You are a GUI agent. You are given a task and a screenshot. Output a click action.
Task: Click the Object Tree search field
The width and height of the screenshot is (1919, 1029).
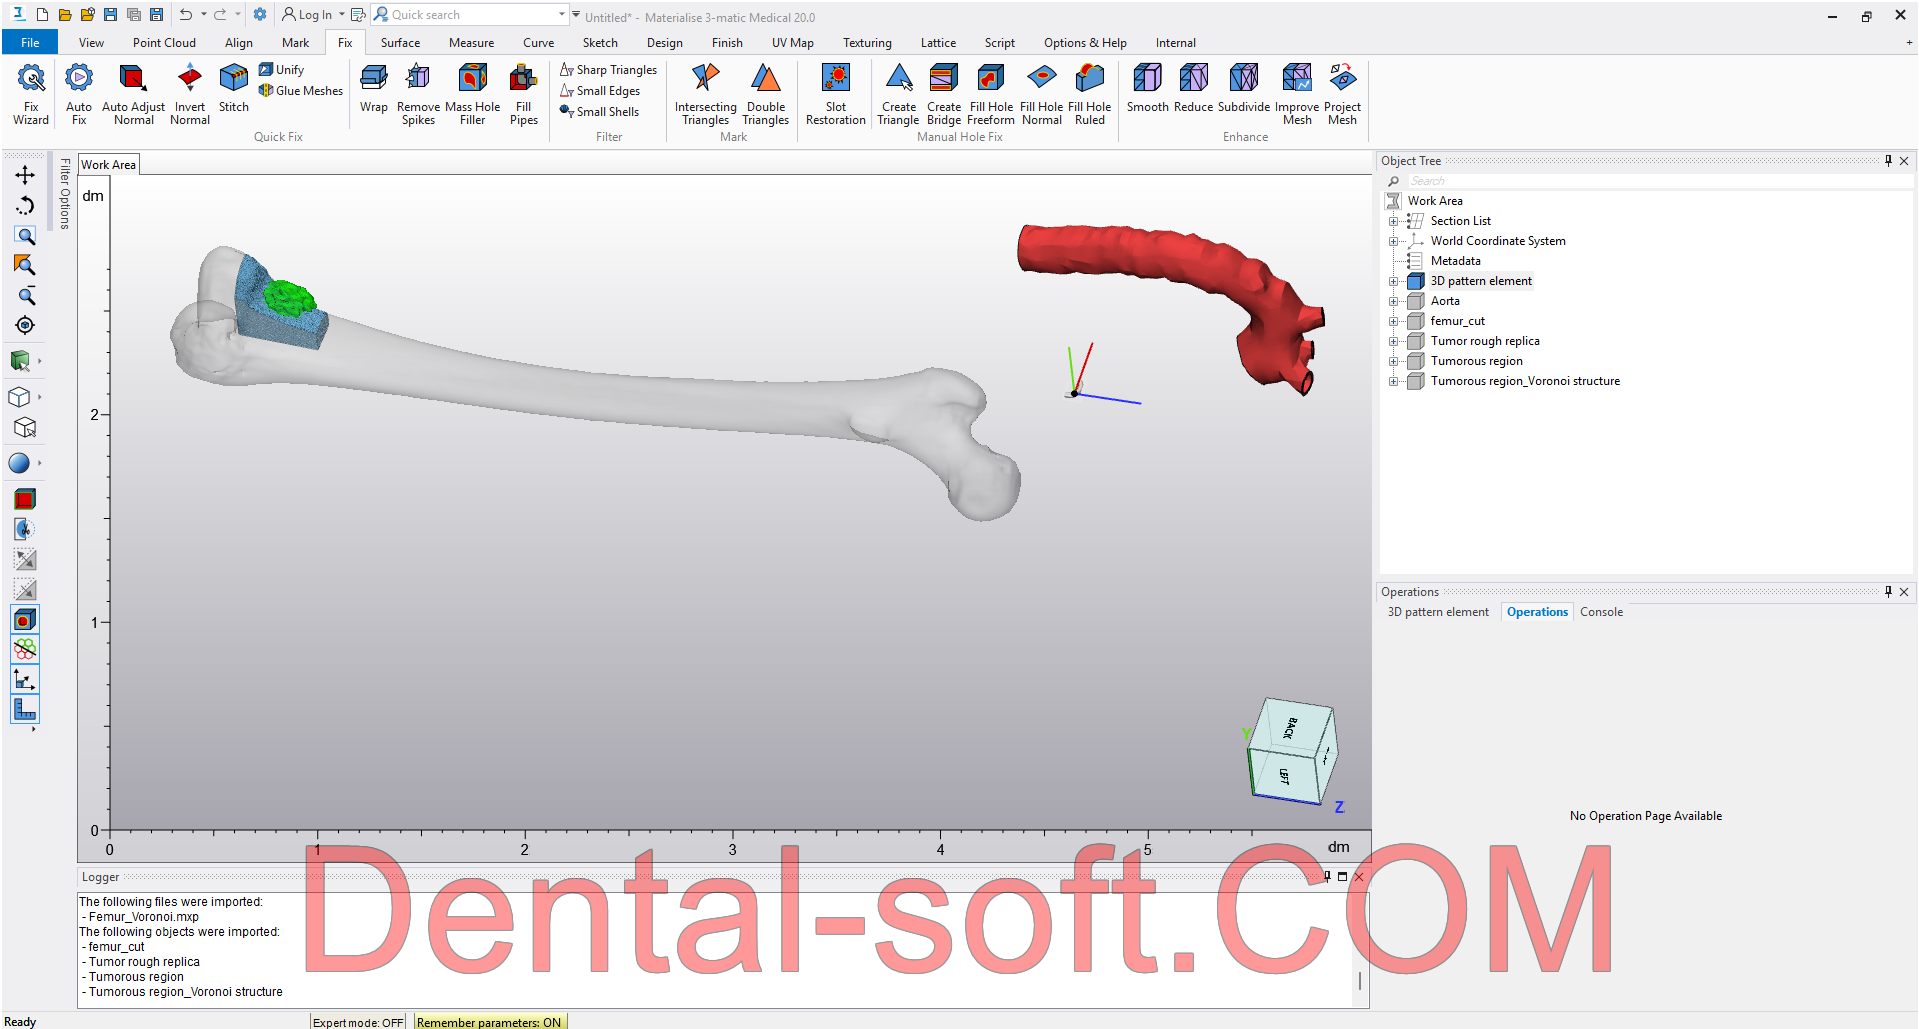[x=1650, y=181]
